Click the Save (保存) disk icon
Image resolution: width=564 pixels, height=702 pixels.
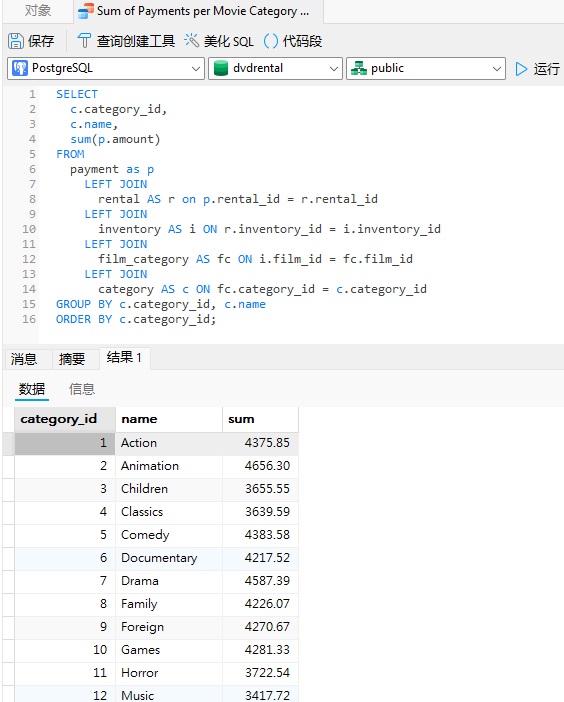point(16,41)
